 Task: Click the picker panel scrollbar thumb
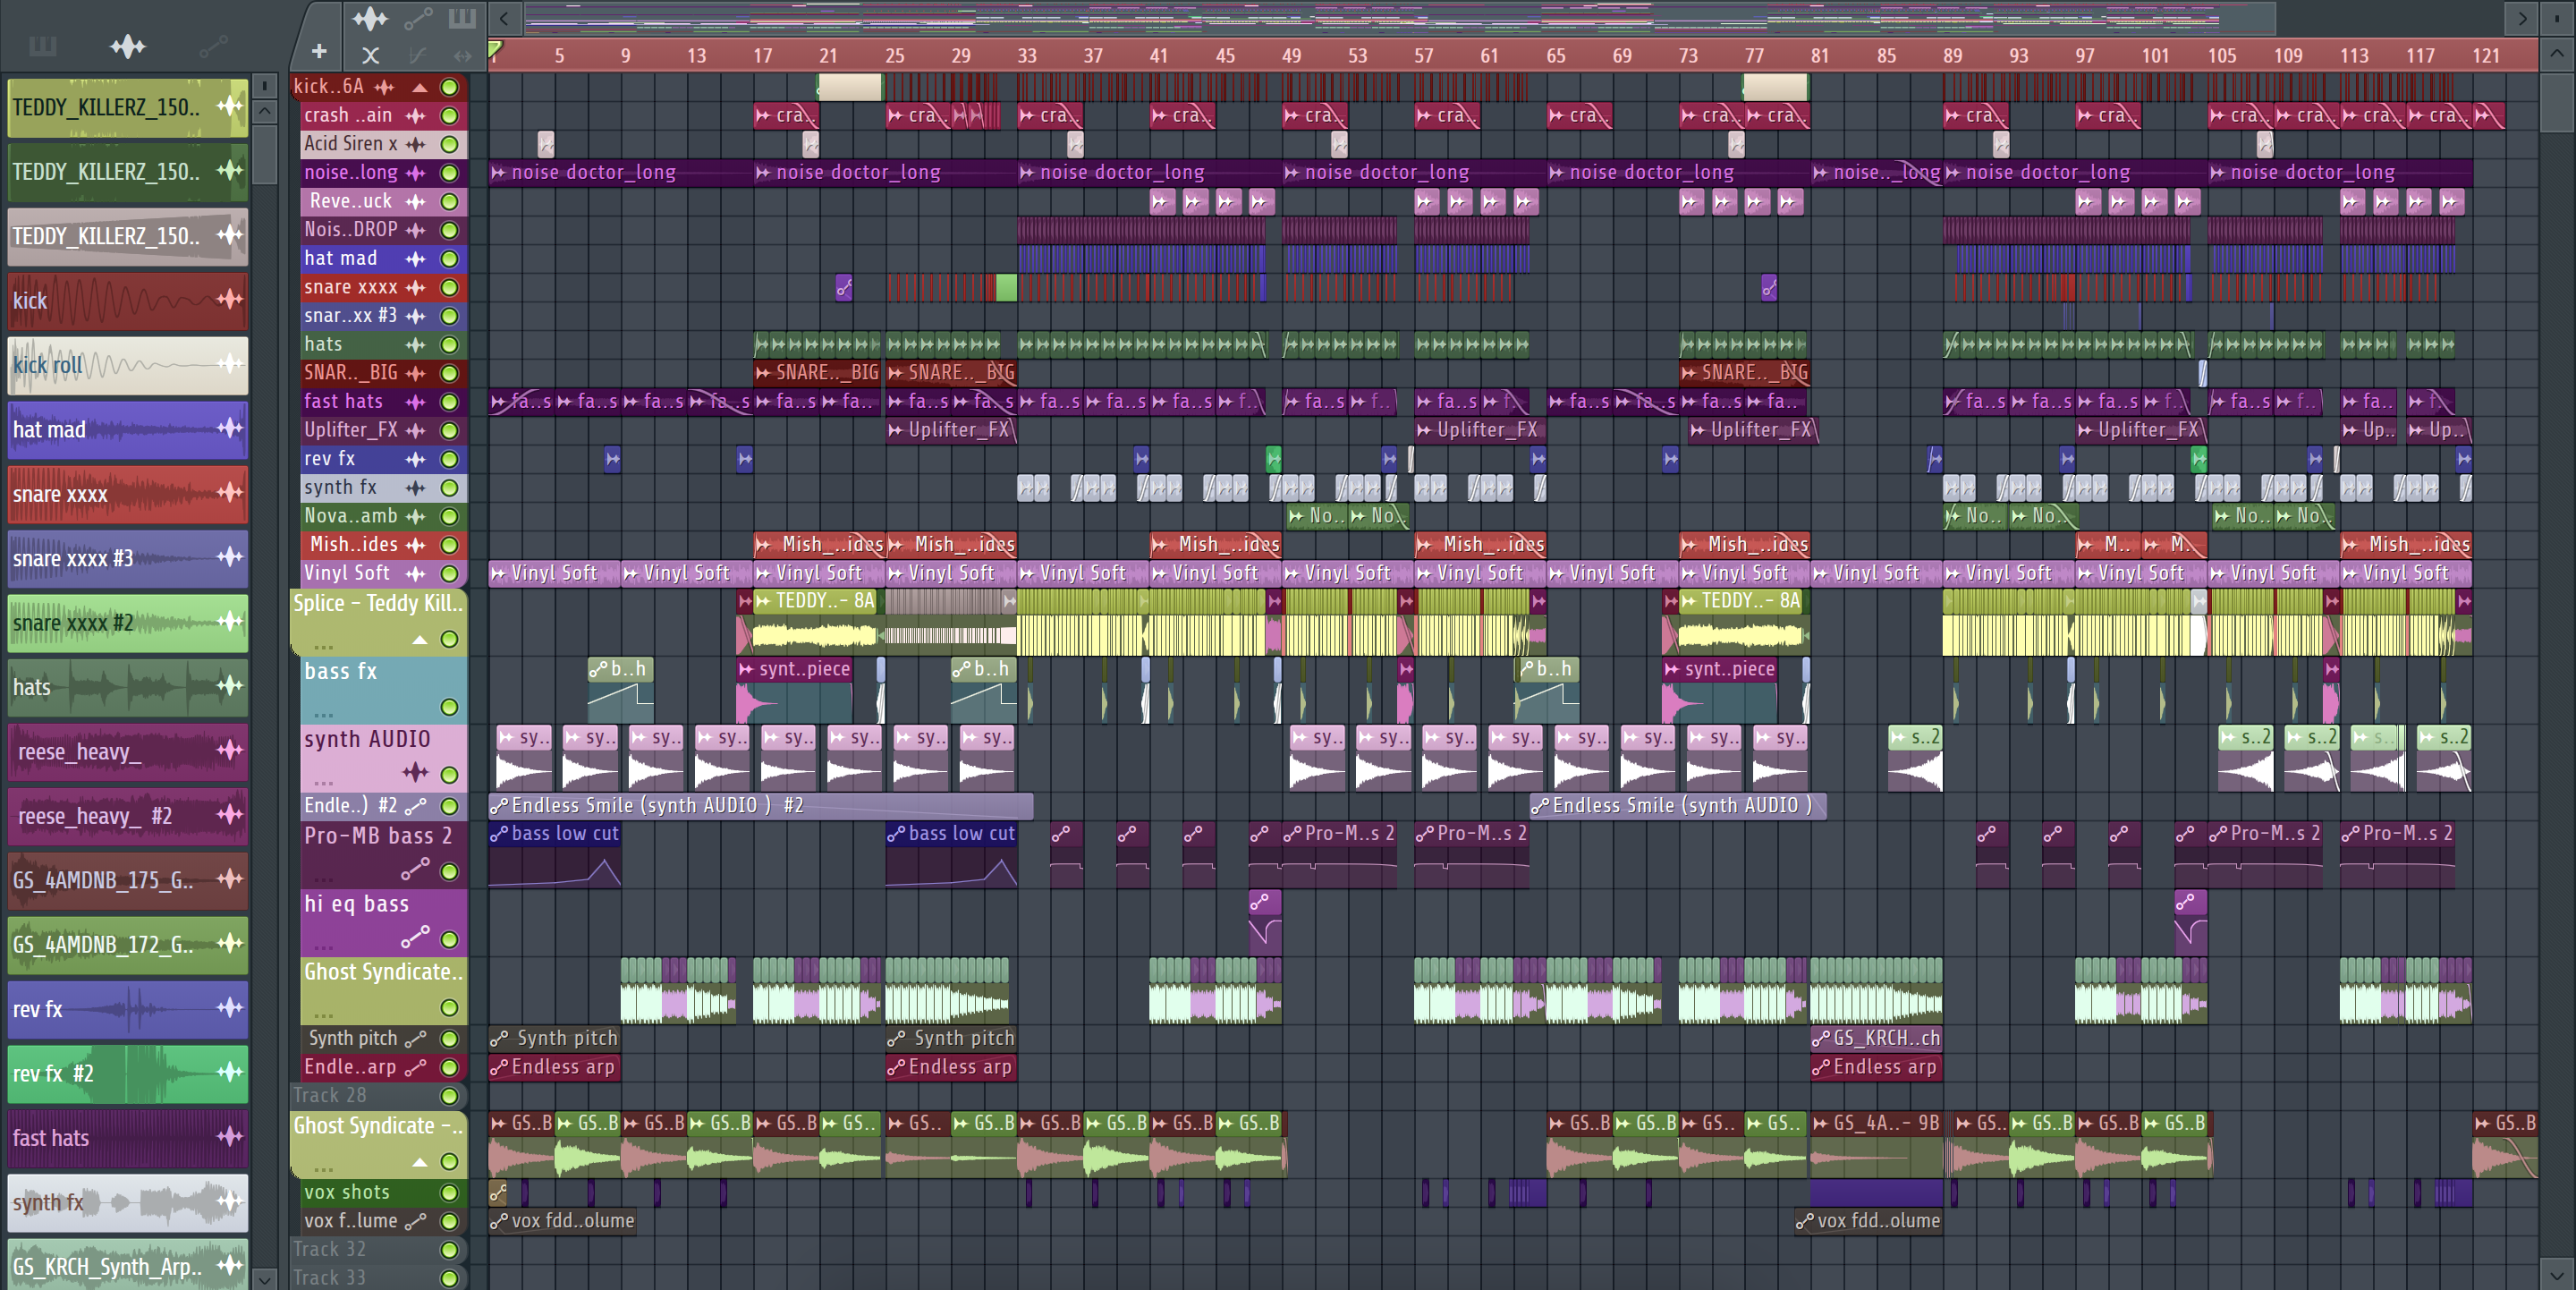pos(264,153)
